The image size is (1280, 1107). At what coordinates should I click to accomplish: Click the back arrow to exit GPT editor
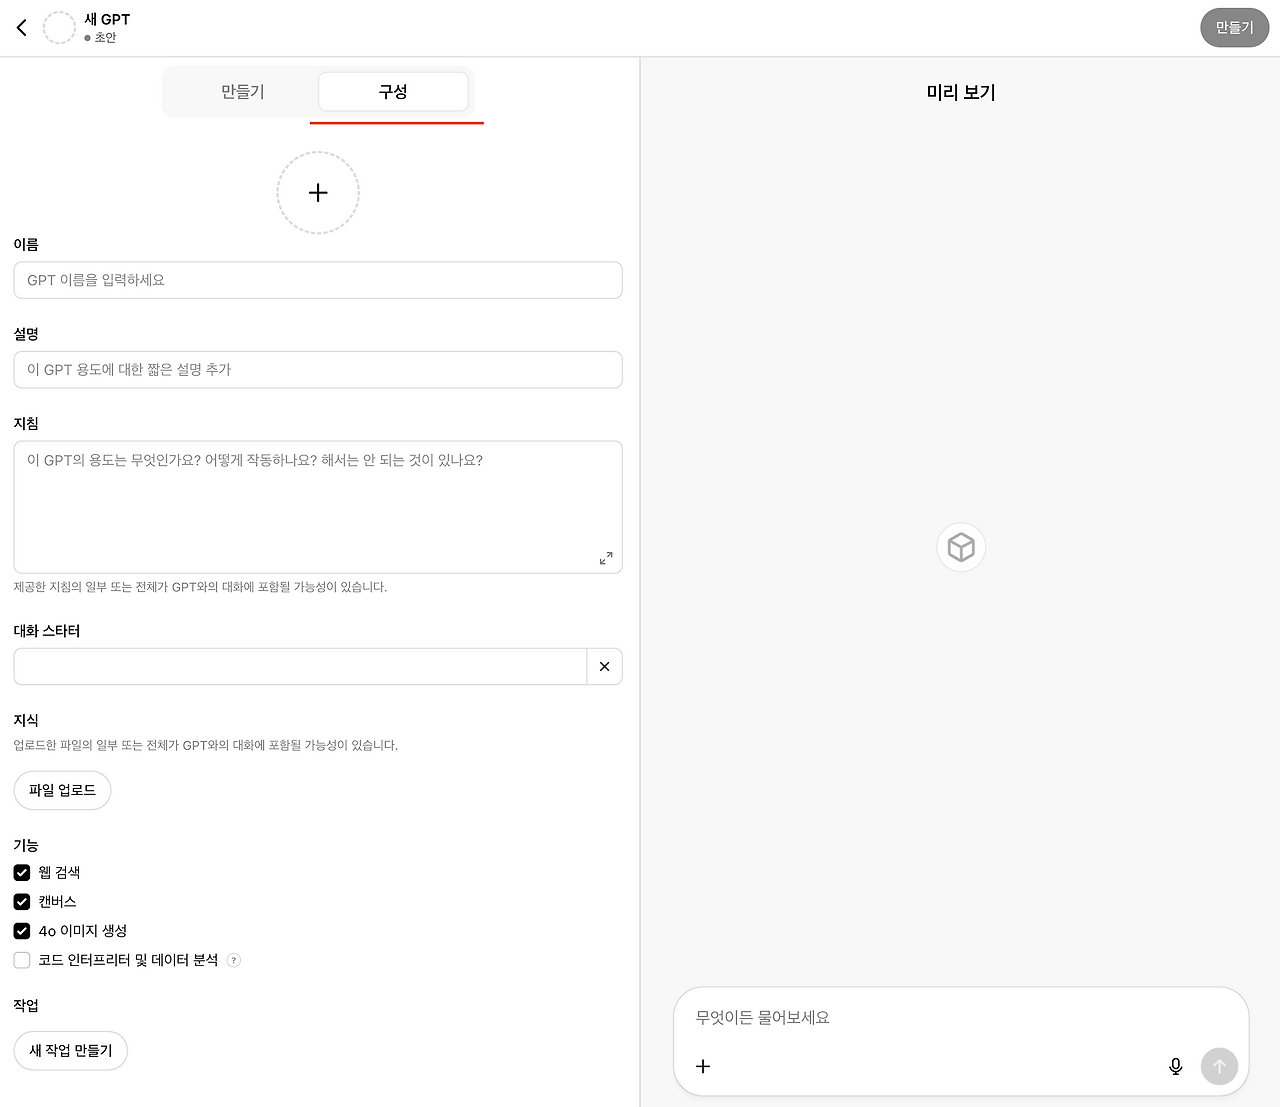tap(22, 27)
